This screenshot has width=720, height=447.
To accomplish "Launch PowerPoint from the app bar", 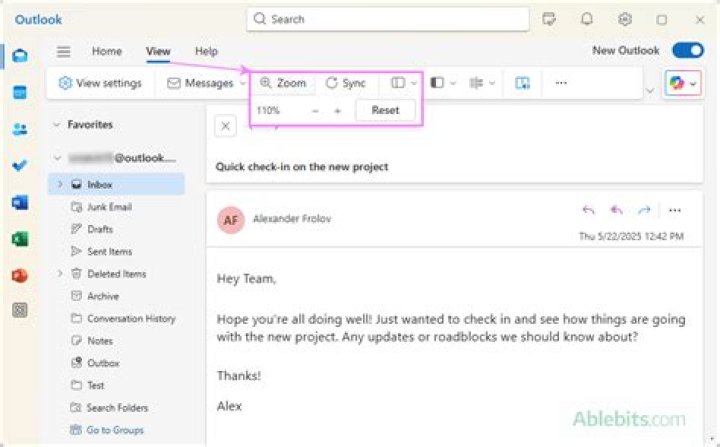I will [20, 276].
